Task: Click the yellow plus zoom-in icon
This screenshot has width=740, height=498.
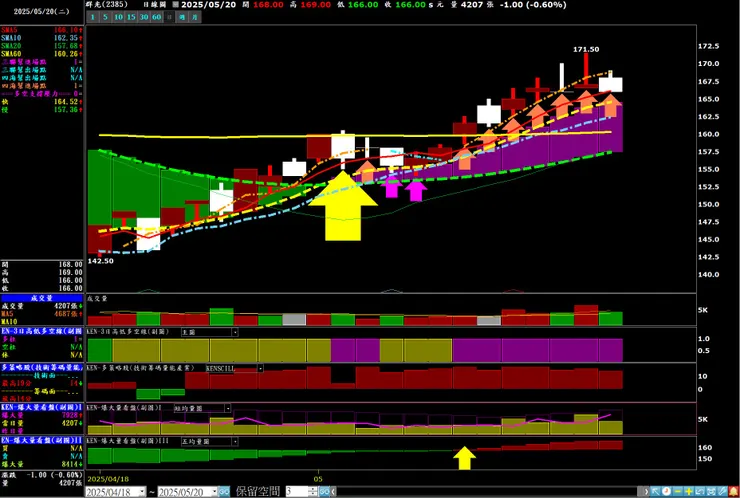Action: pyautogui.click(x=689, y=491)
